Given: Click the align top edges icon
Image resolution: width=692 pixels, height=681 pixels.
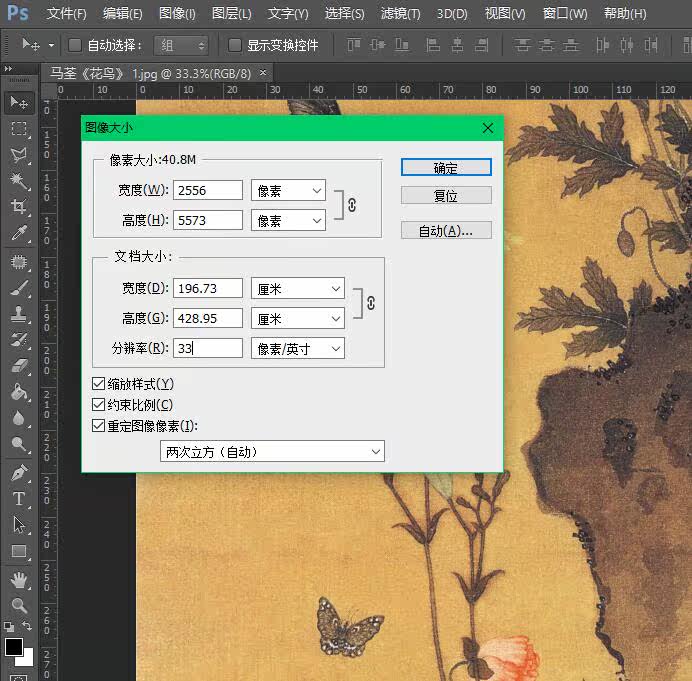Looking at the screenshot, I should (x=354, y=45).
